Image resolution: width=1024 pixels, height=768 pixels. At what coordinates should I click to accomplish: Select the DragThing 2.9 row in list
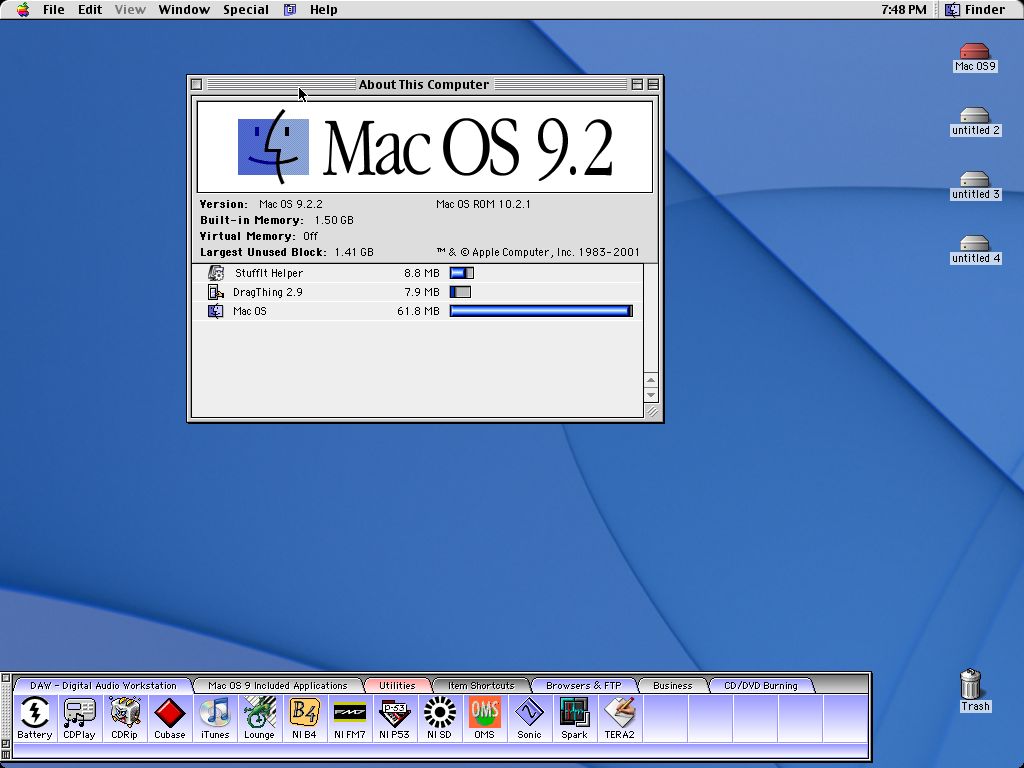pyautogui.click(x=267, y=292)
